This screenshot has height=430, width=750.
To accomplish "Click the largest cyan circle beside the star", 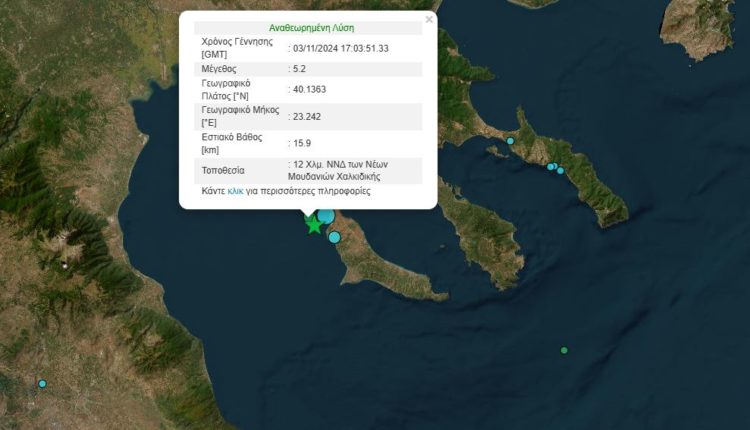I will pos(326,215).
